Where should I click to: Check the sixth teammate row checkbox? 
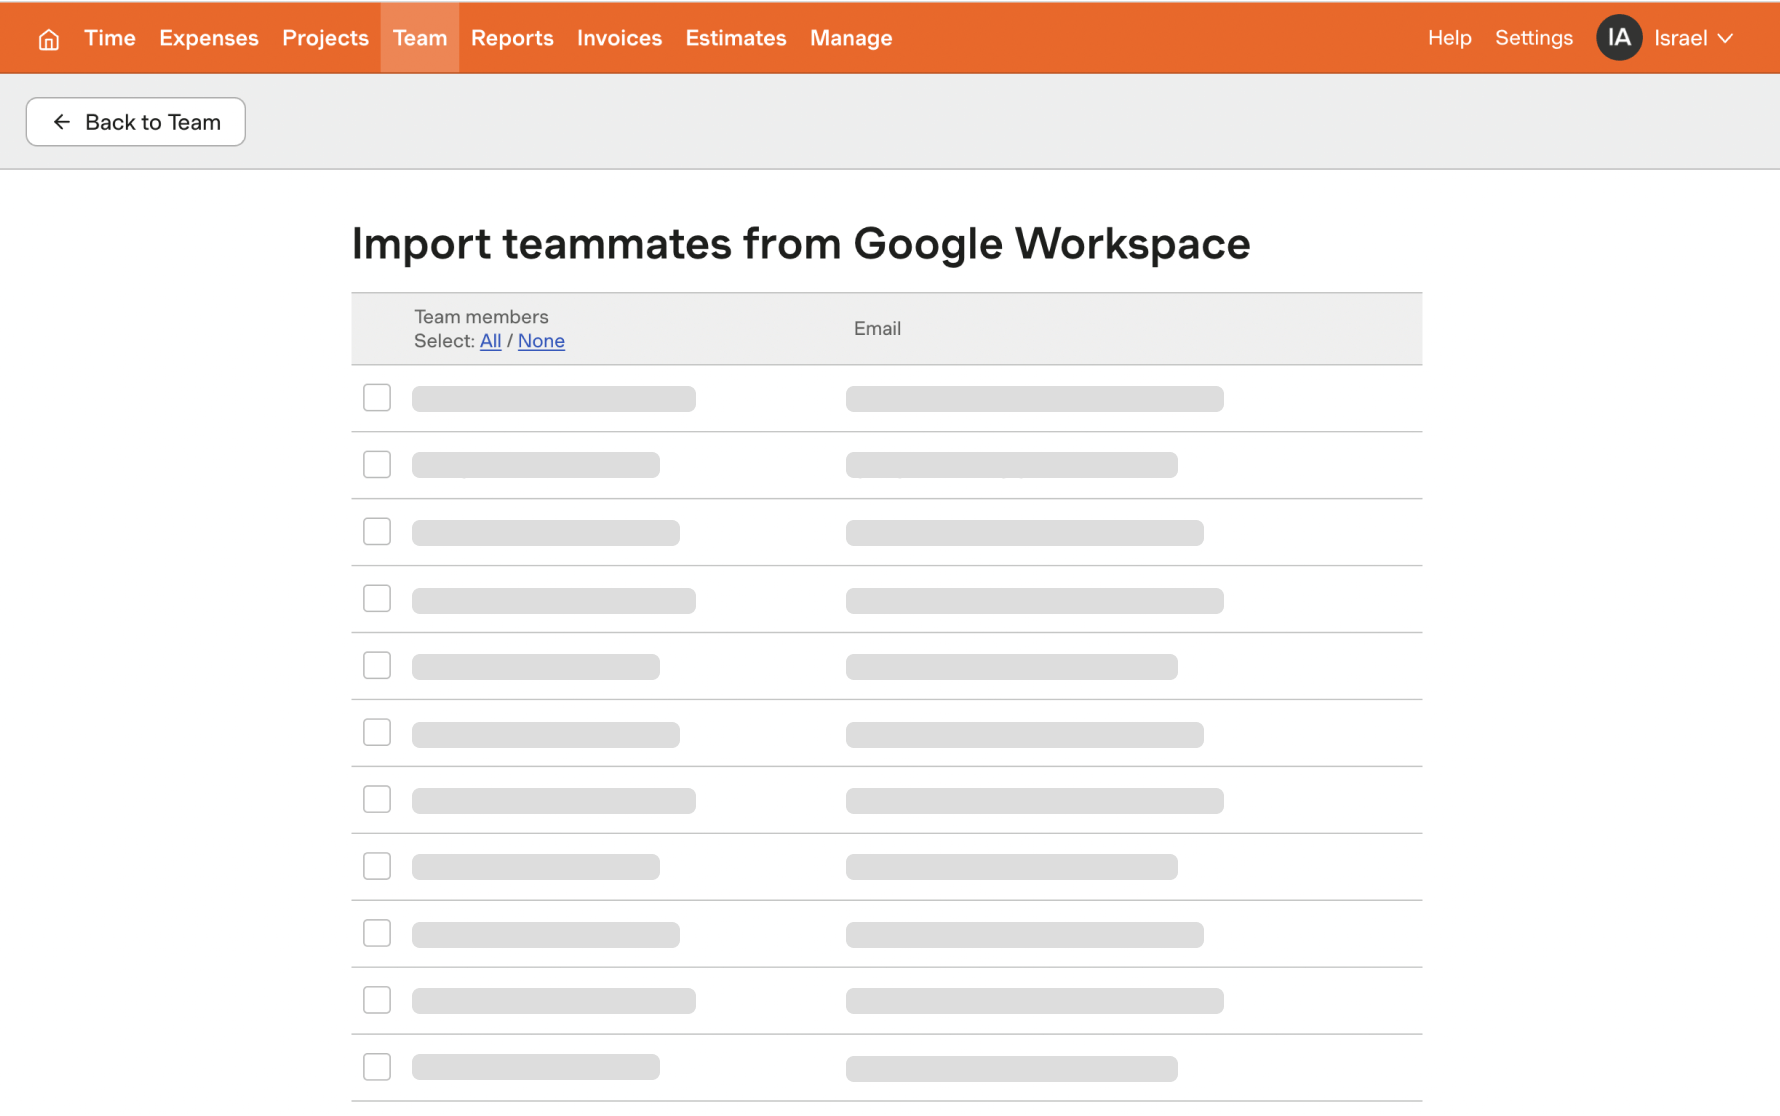pyautogui.click(x=377, y=733)
